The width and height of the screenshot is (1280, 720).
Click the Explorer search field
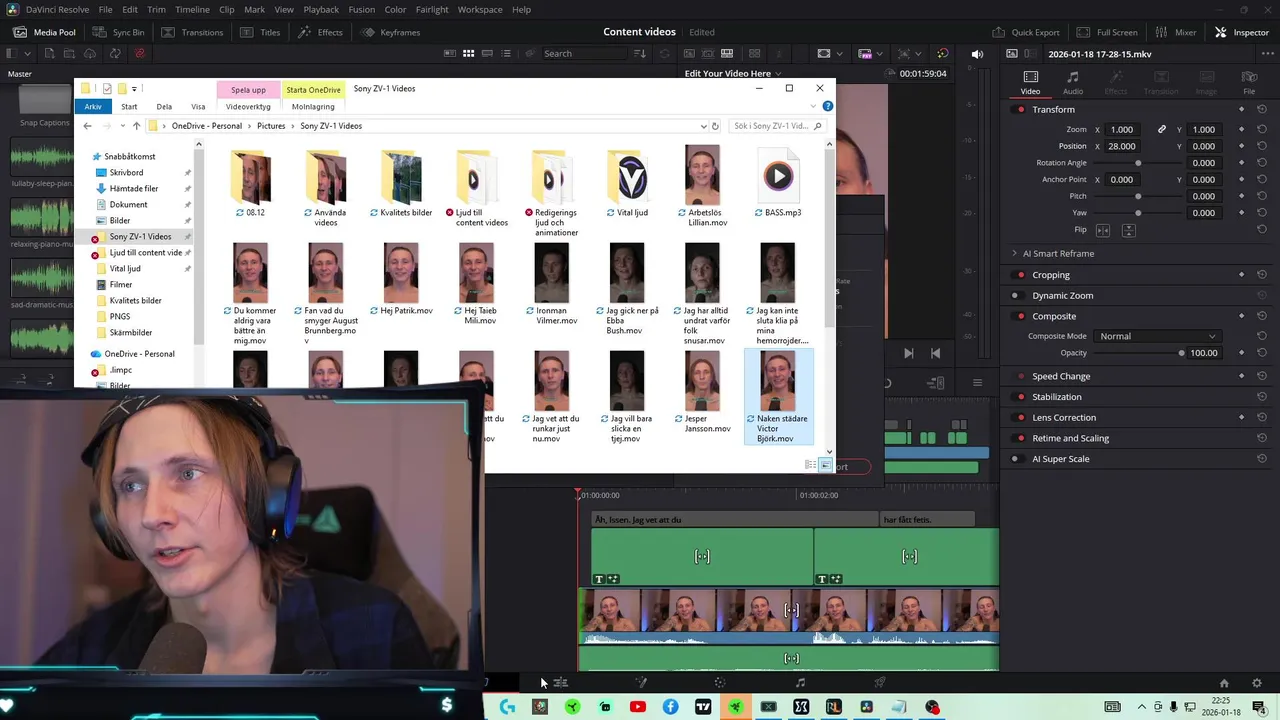(777, 126)
